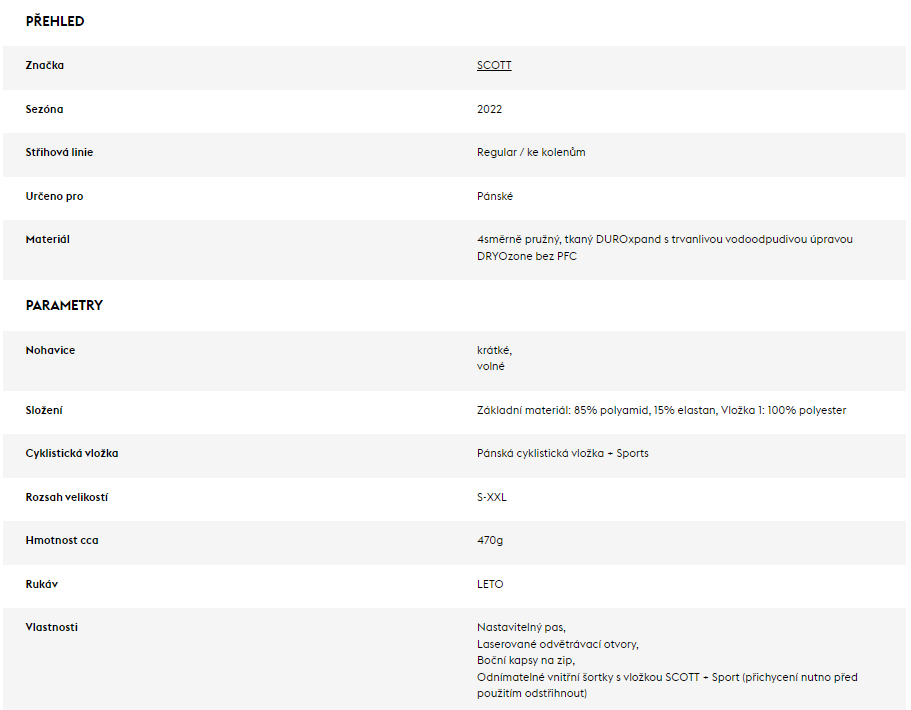
Task: Open the SCOTT brand link
Action: (494, 66)
